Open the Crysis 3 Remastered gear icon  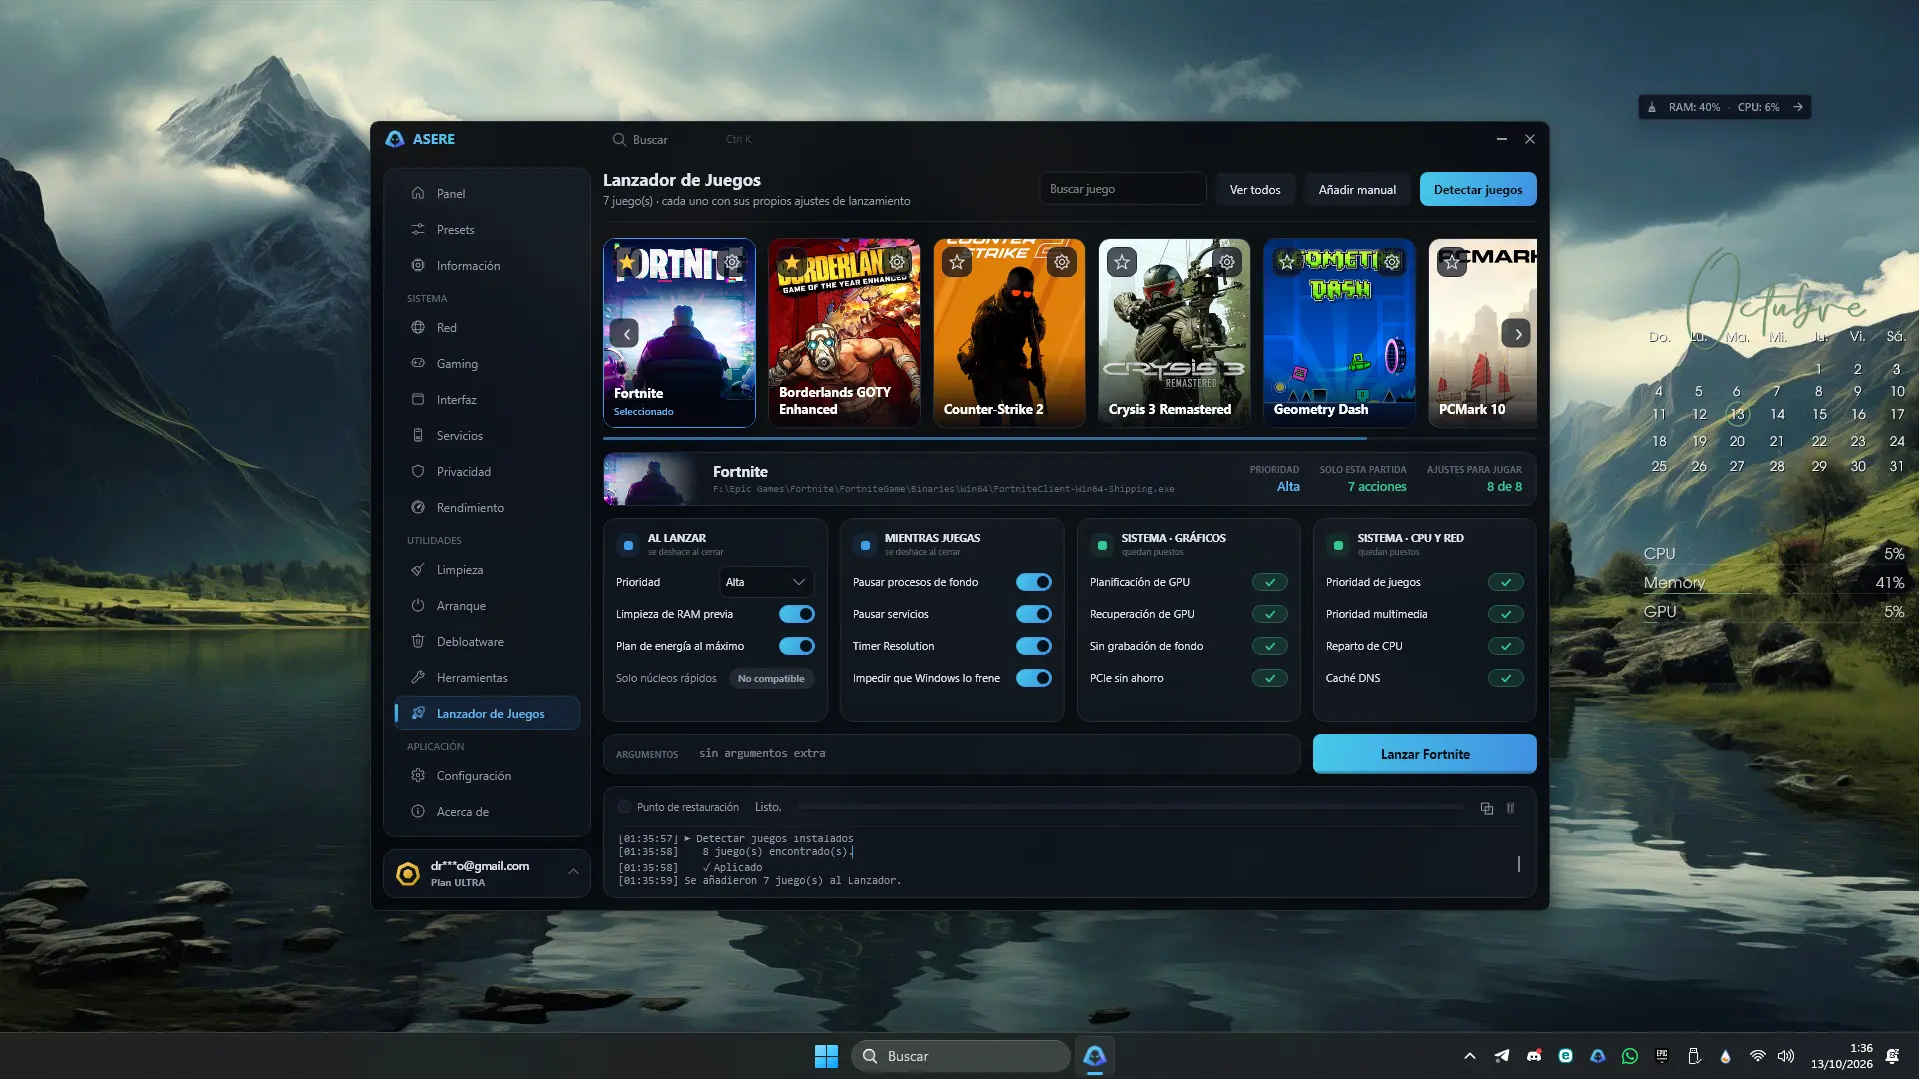click(1227, 262)
